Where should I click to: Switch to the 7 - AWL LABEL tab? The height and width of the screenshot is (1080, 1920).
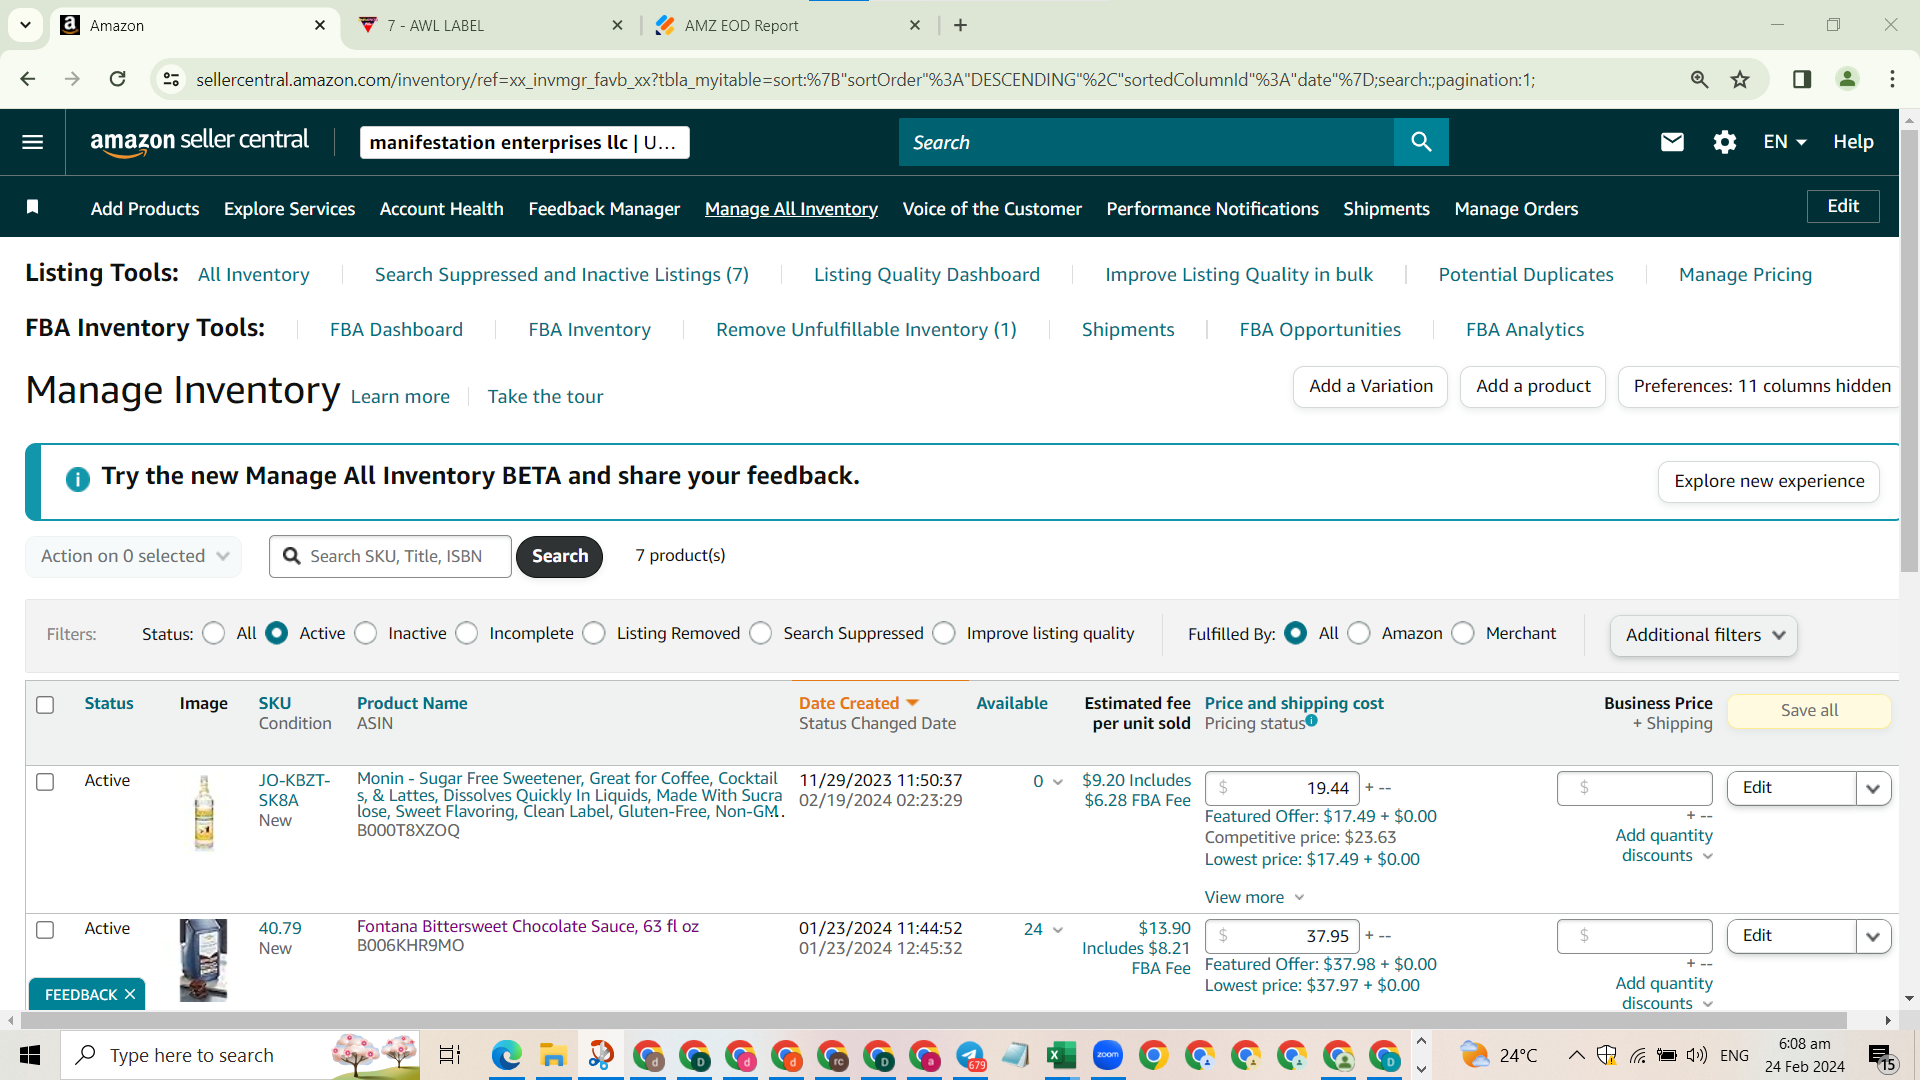[x=490, y=25]
